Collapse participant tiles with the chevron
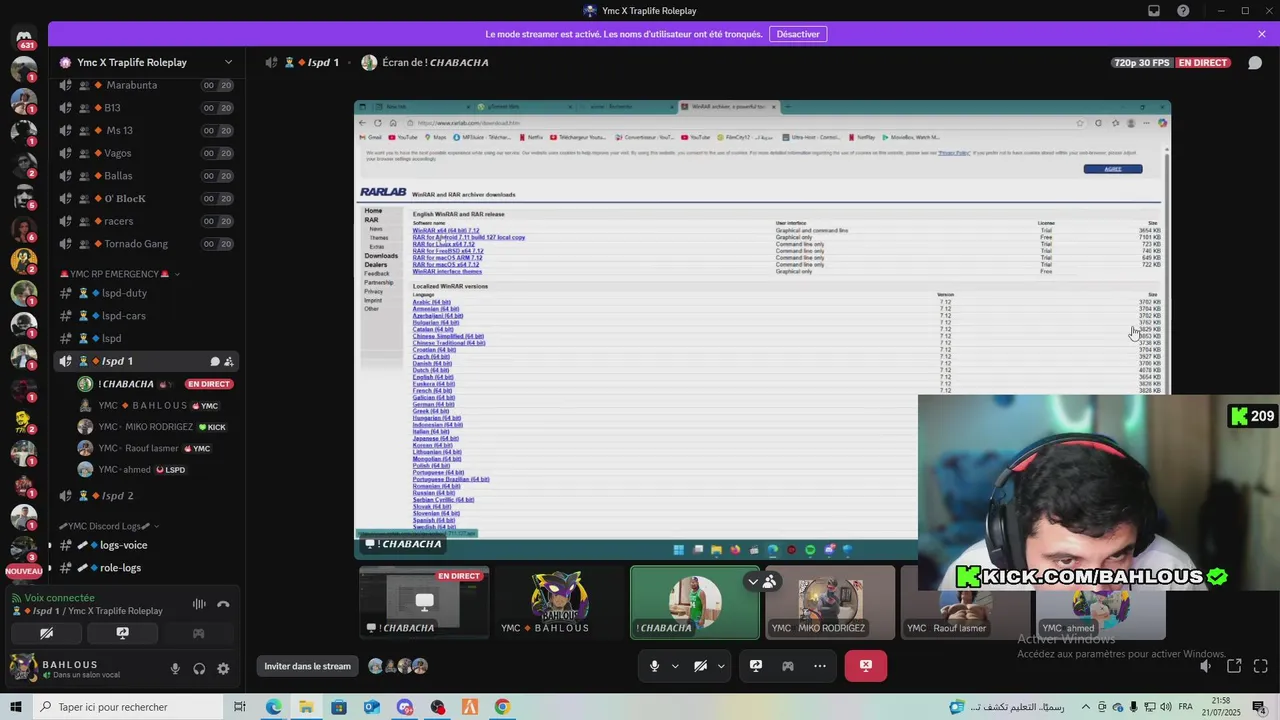 pyautogui.click(x=753, y=581)
